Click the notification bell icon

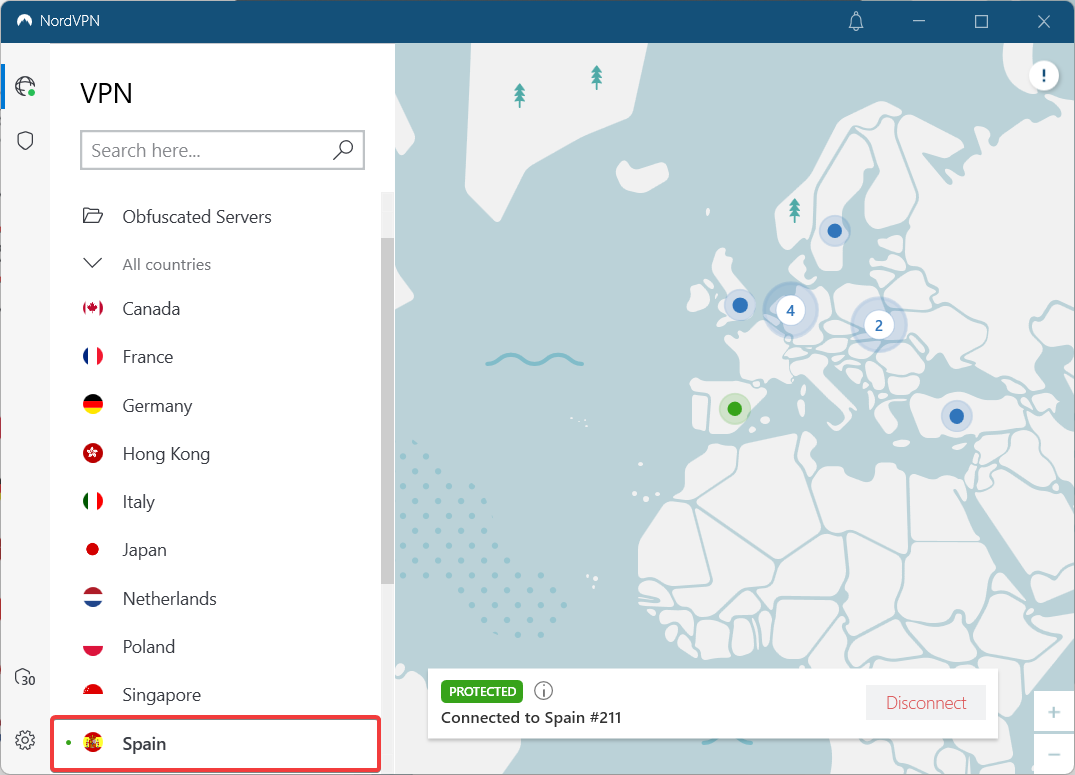click(856, 21)
